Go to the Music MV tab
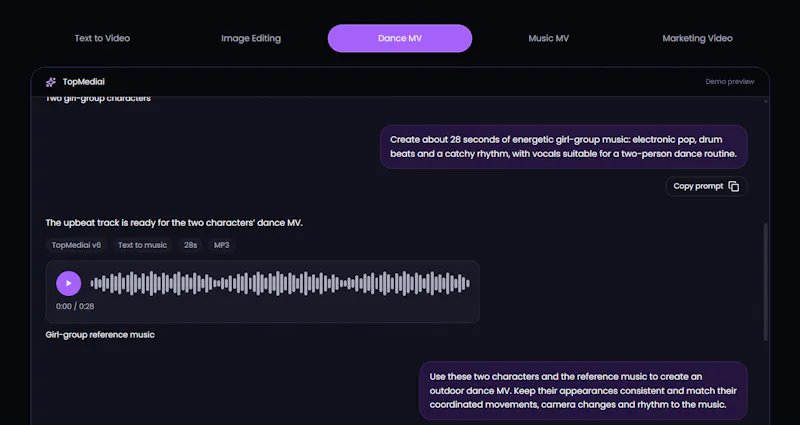The height and width of the screenshot is (425, 800). [548, 38]
